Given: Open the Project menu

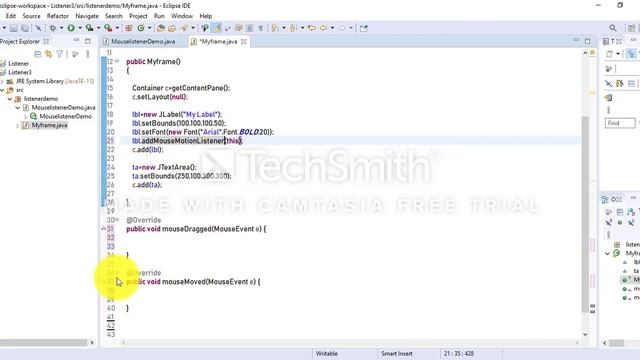Looking at the screenshot, I should [138, 16].
